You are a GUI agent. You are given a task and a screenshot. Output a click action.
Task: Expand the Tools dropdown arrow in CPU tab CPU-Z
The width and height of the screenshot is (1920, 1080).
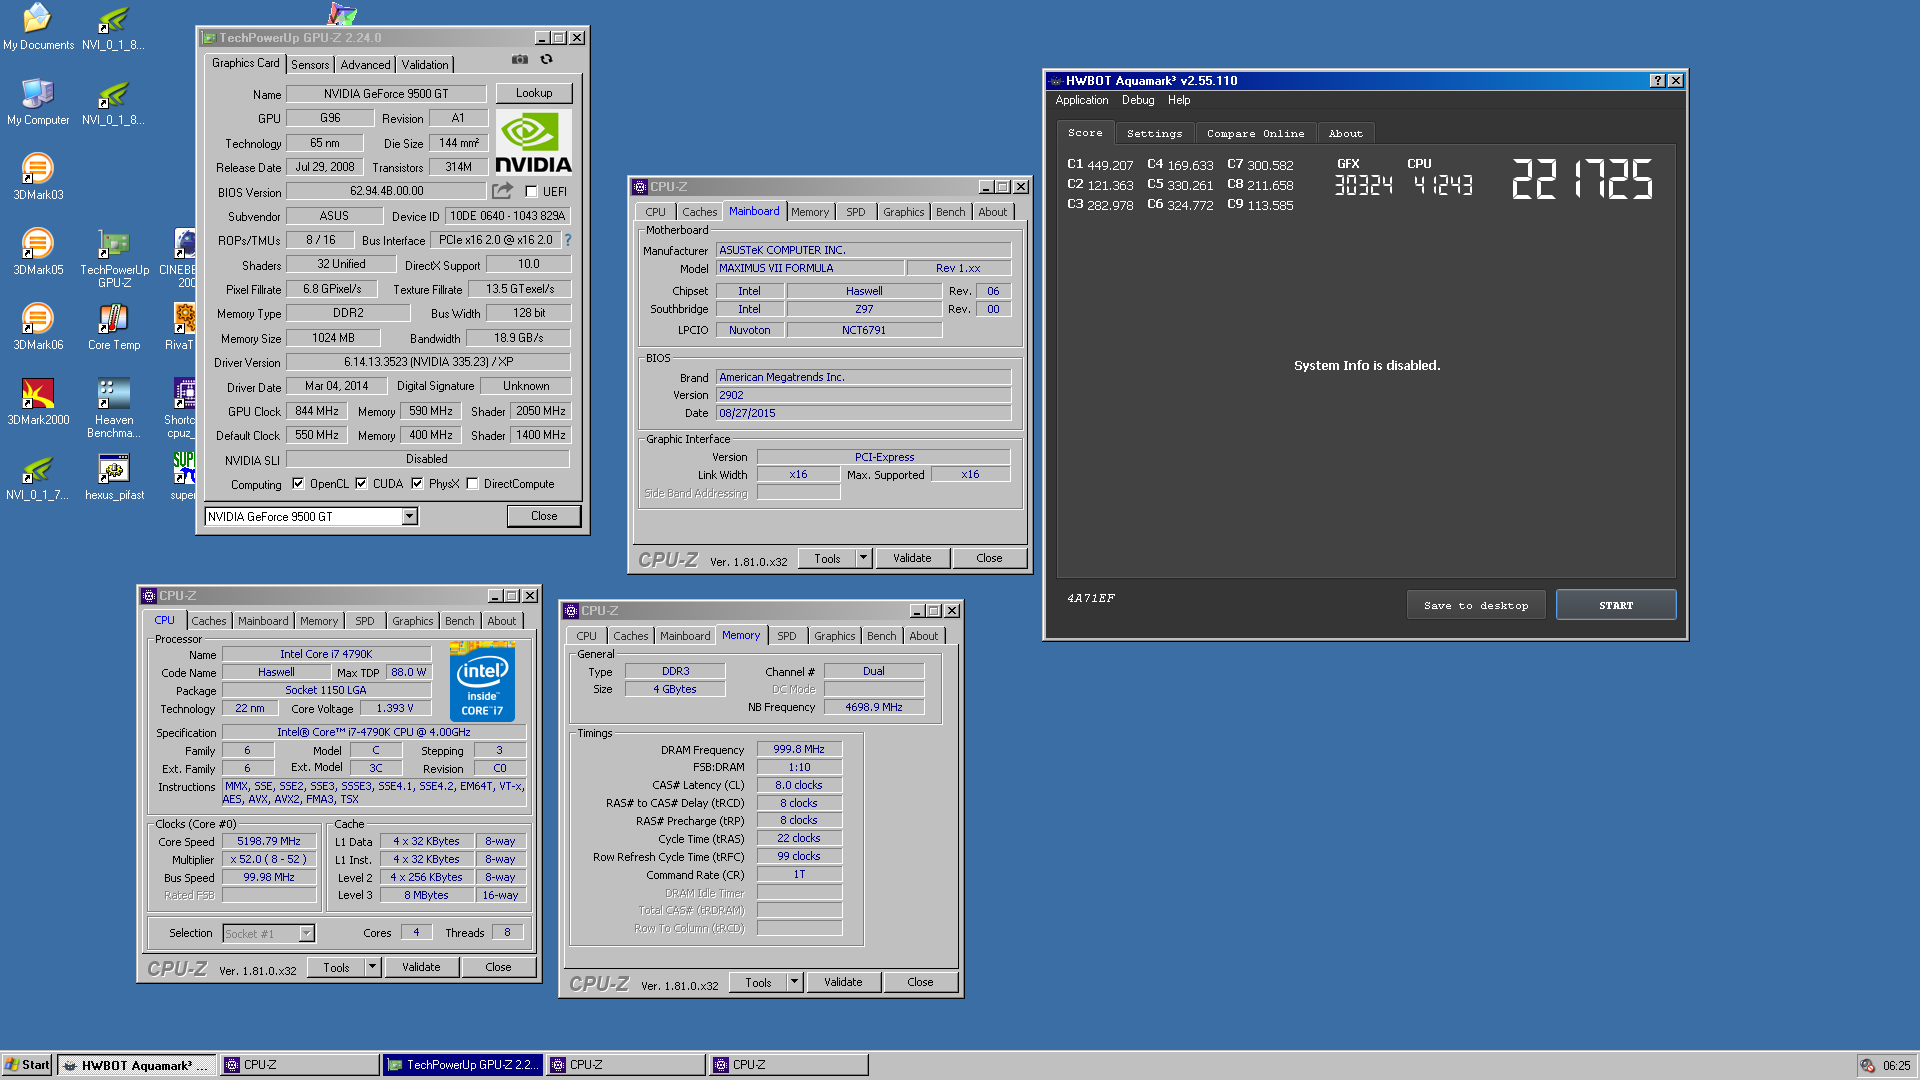tap(373, 967)
